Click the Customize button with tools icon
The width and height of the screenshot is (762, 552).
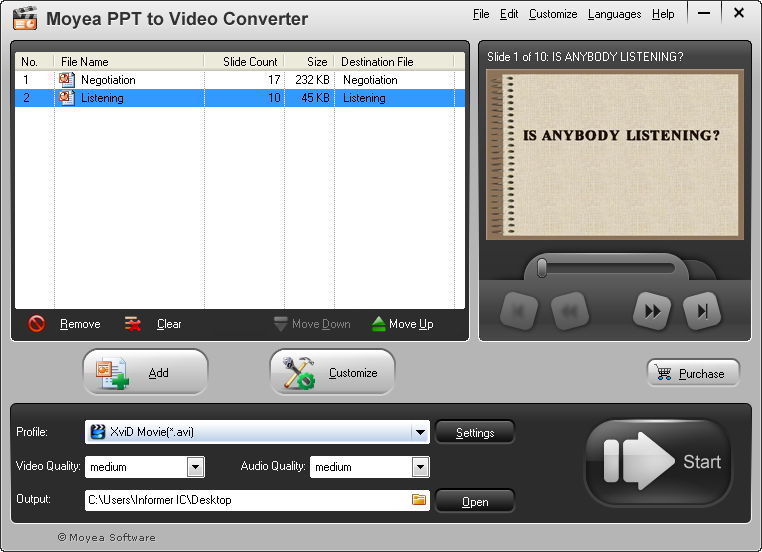(332, 372)
